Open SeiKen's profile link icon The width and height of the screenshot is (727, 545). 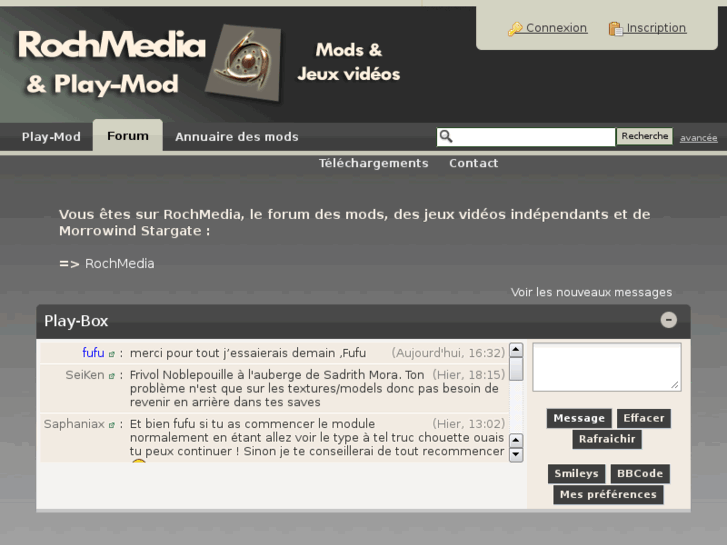tap(111, 376)
